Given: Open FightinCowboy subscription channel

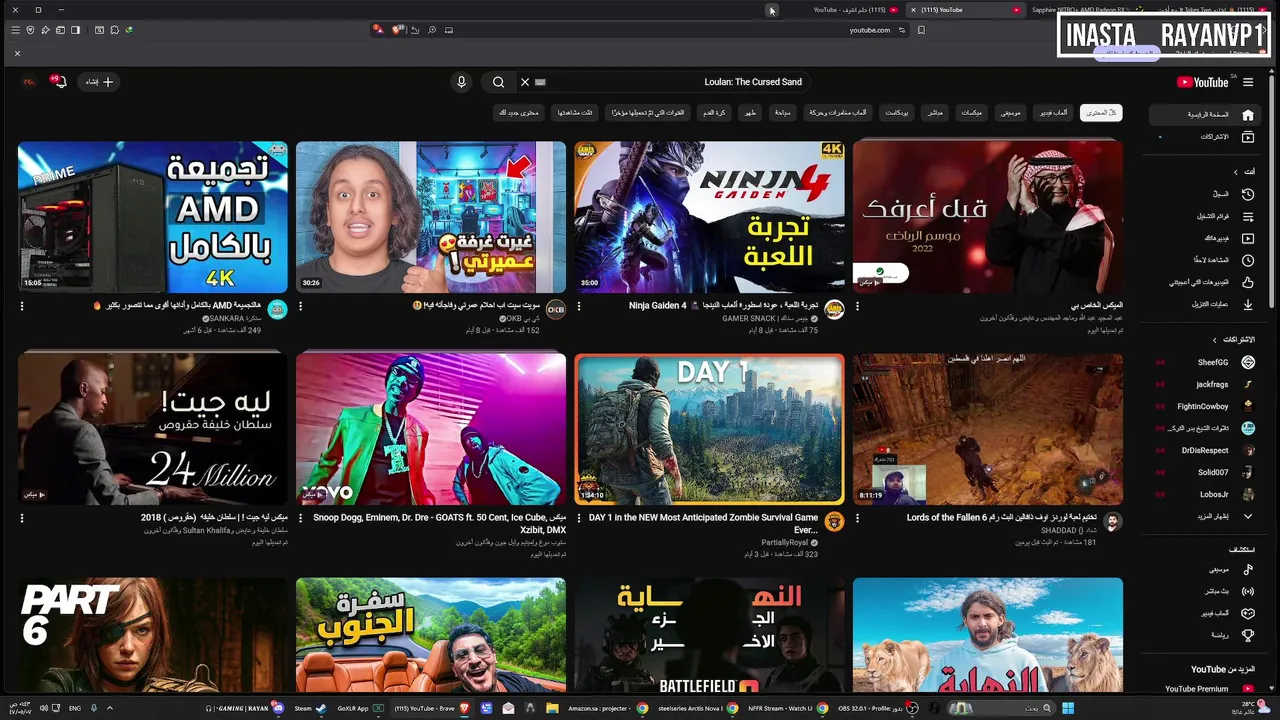Looking at the screenshot, I should (1205, 406).
